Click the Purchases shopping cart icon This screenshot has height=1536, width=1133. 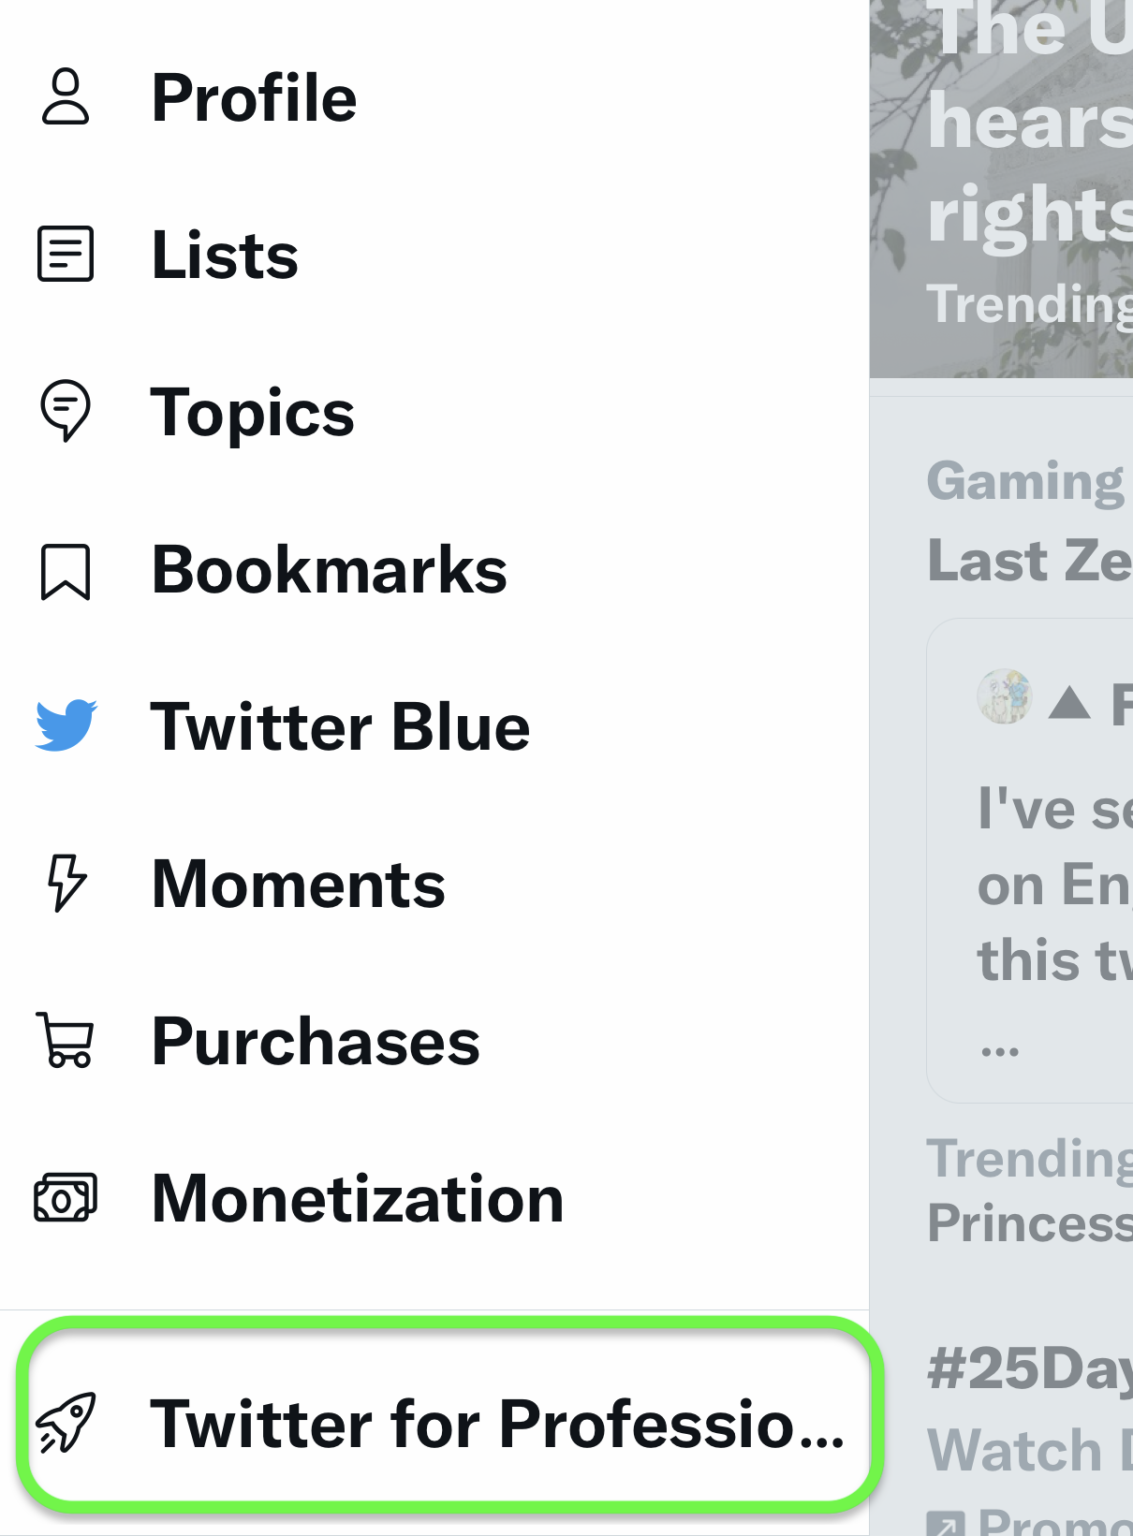coord(65,1041)
